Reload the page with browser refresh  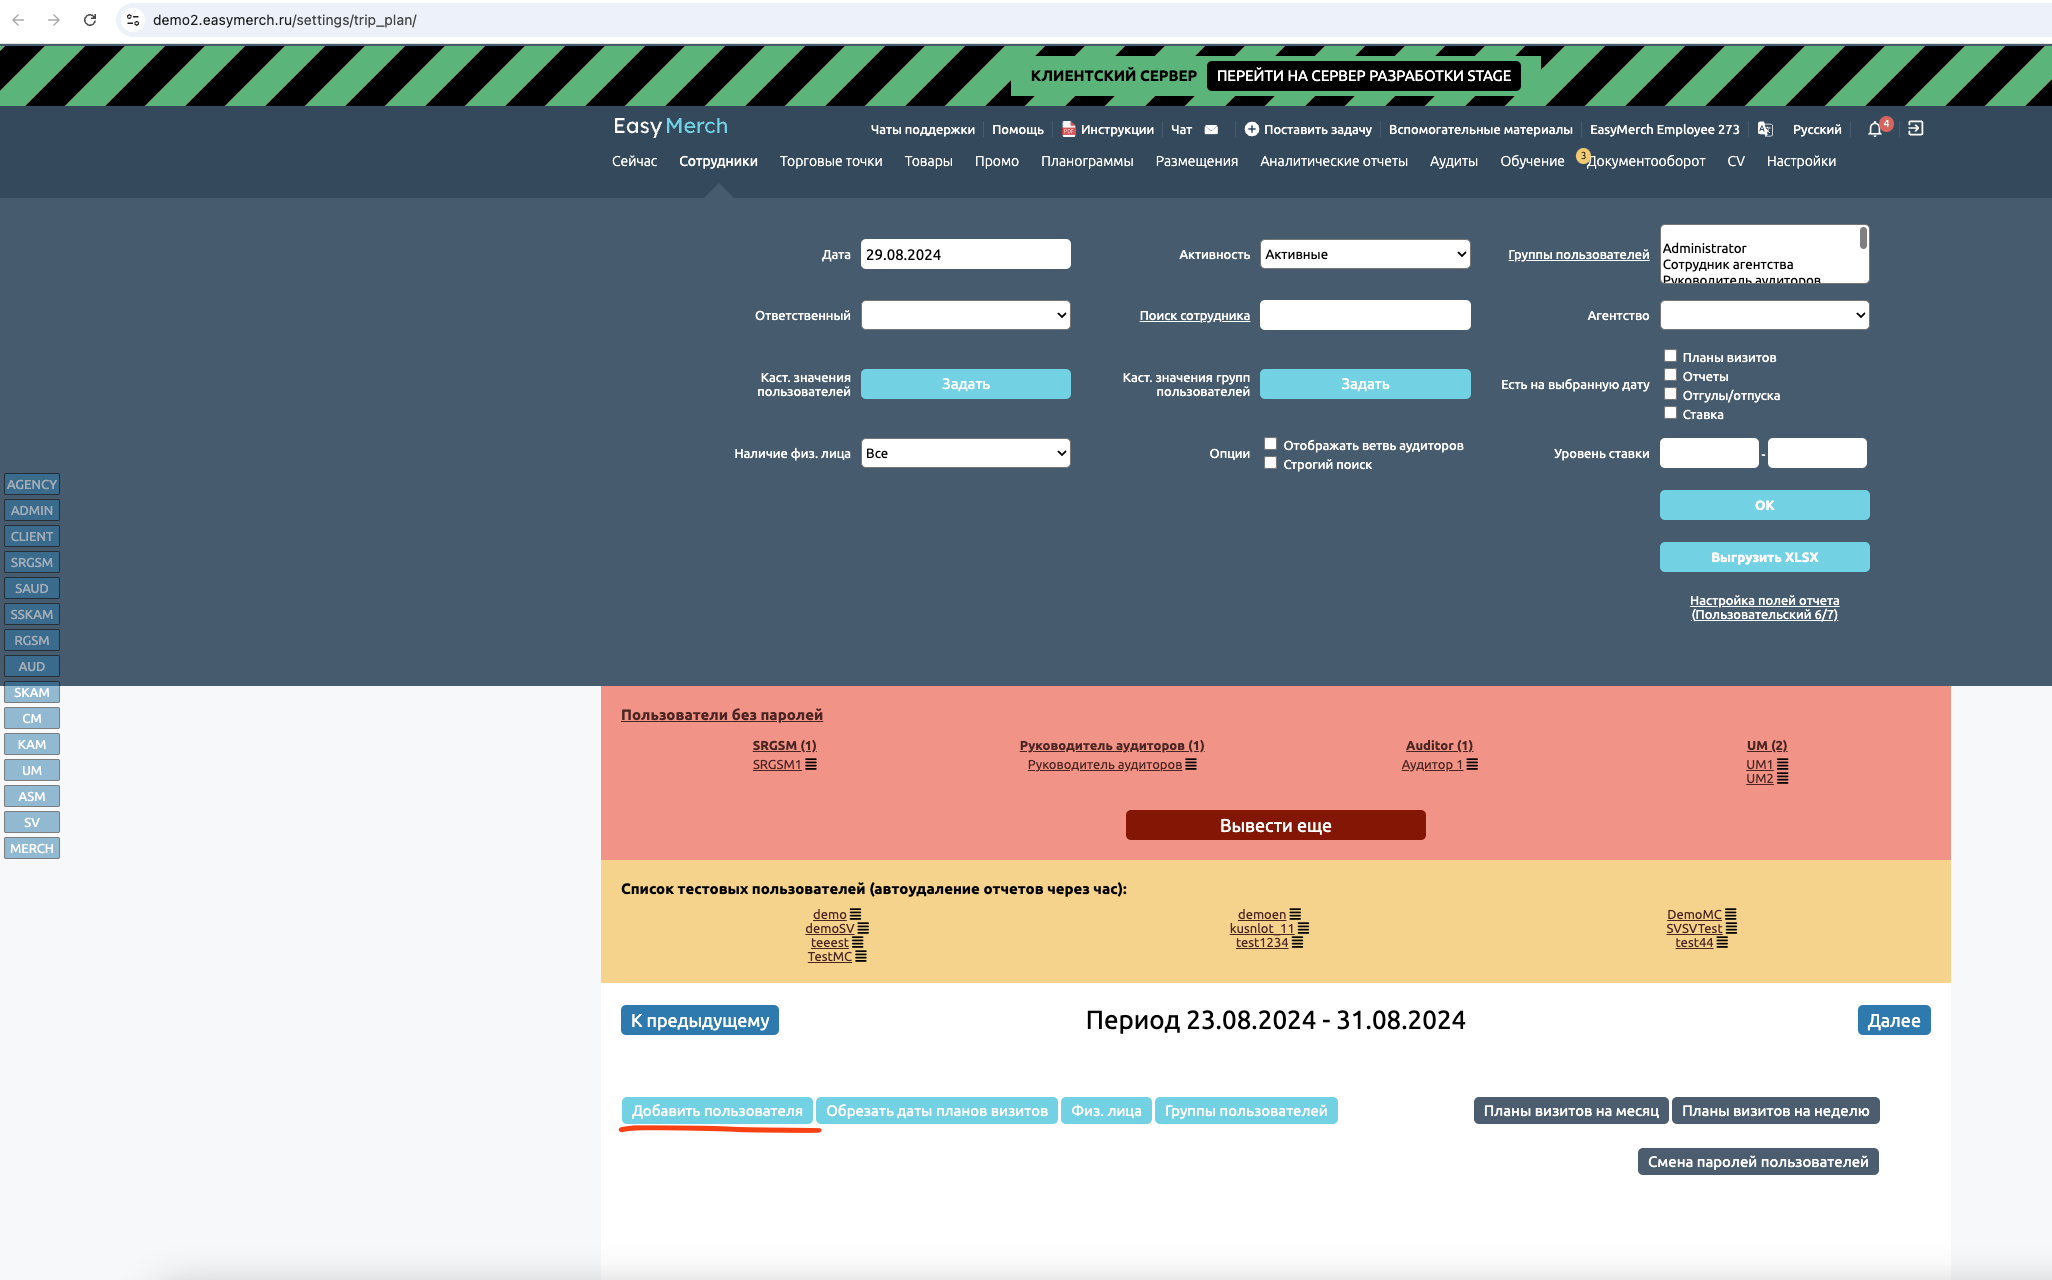click(90, 20)
